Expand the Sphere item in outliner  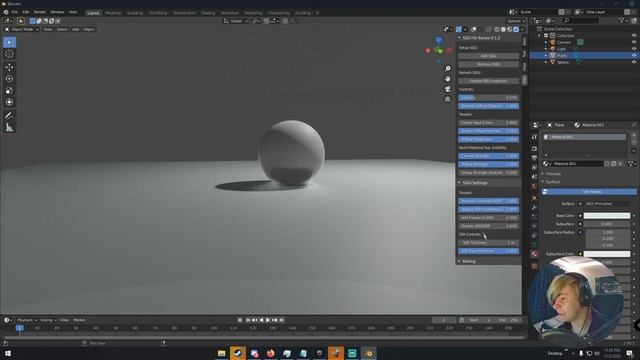[546, 62]
